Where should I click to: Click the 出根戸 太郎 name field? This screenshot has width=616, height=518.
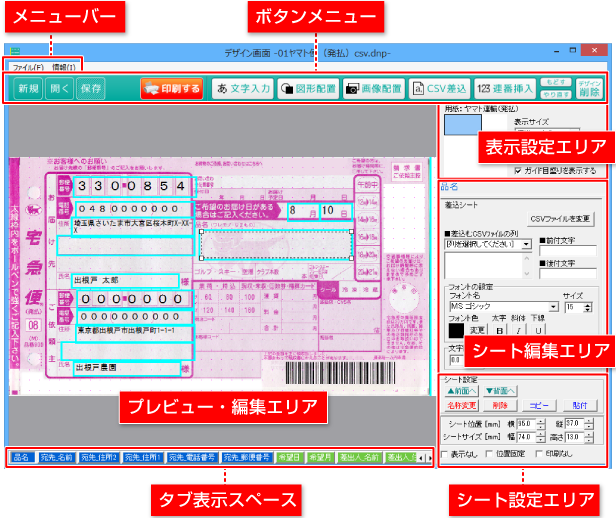(x=125, y=280)
